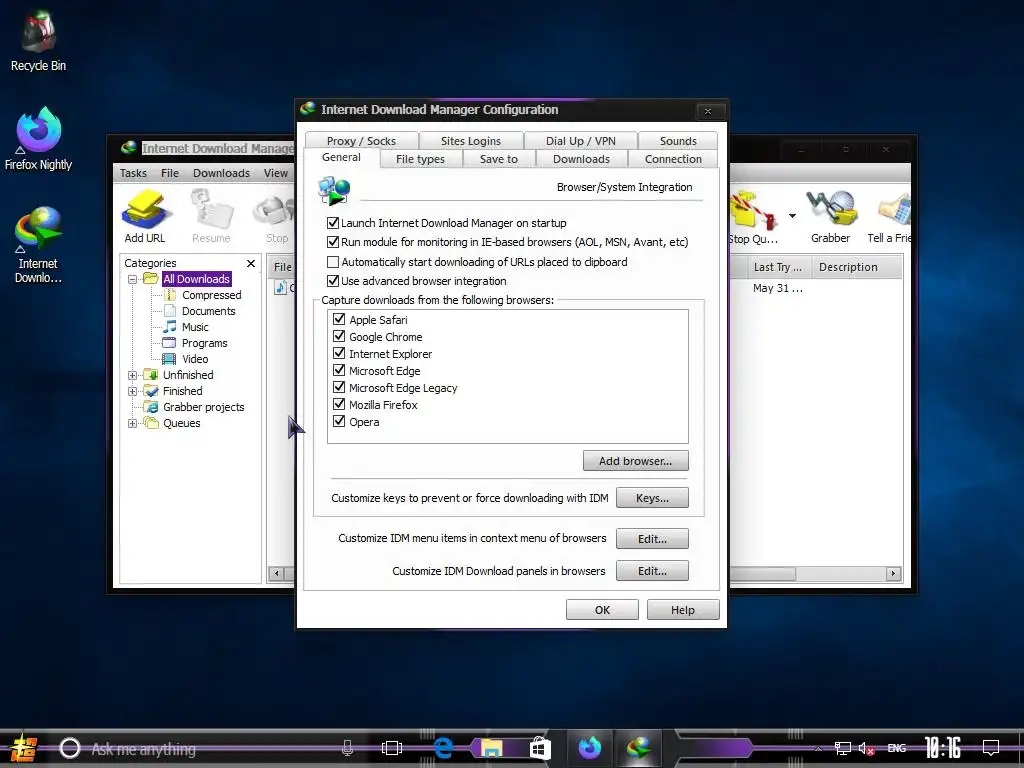The width and height of the screenshot is (1024, 768).
Task: Expand the Queues tree node
Action: [133, 423]
